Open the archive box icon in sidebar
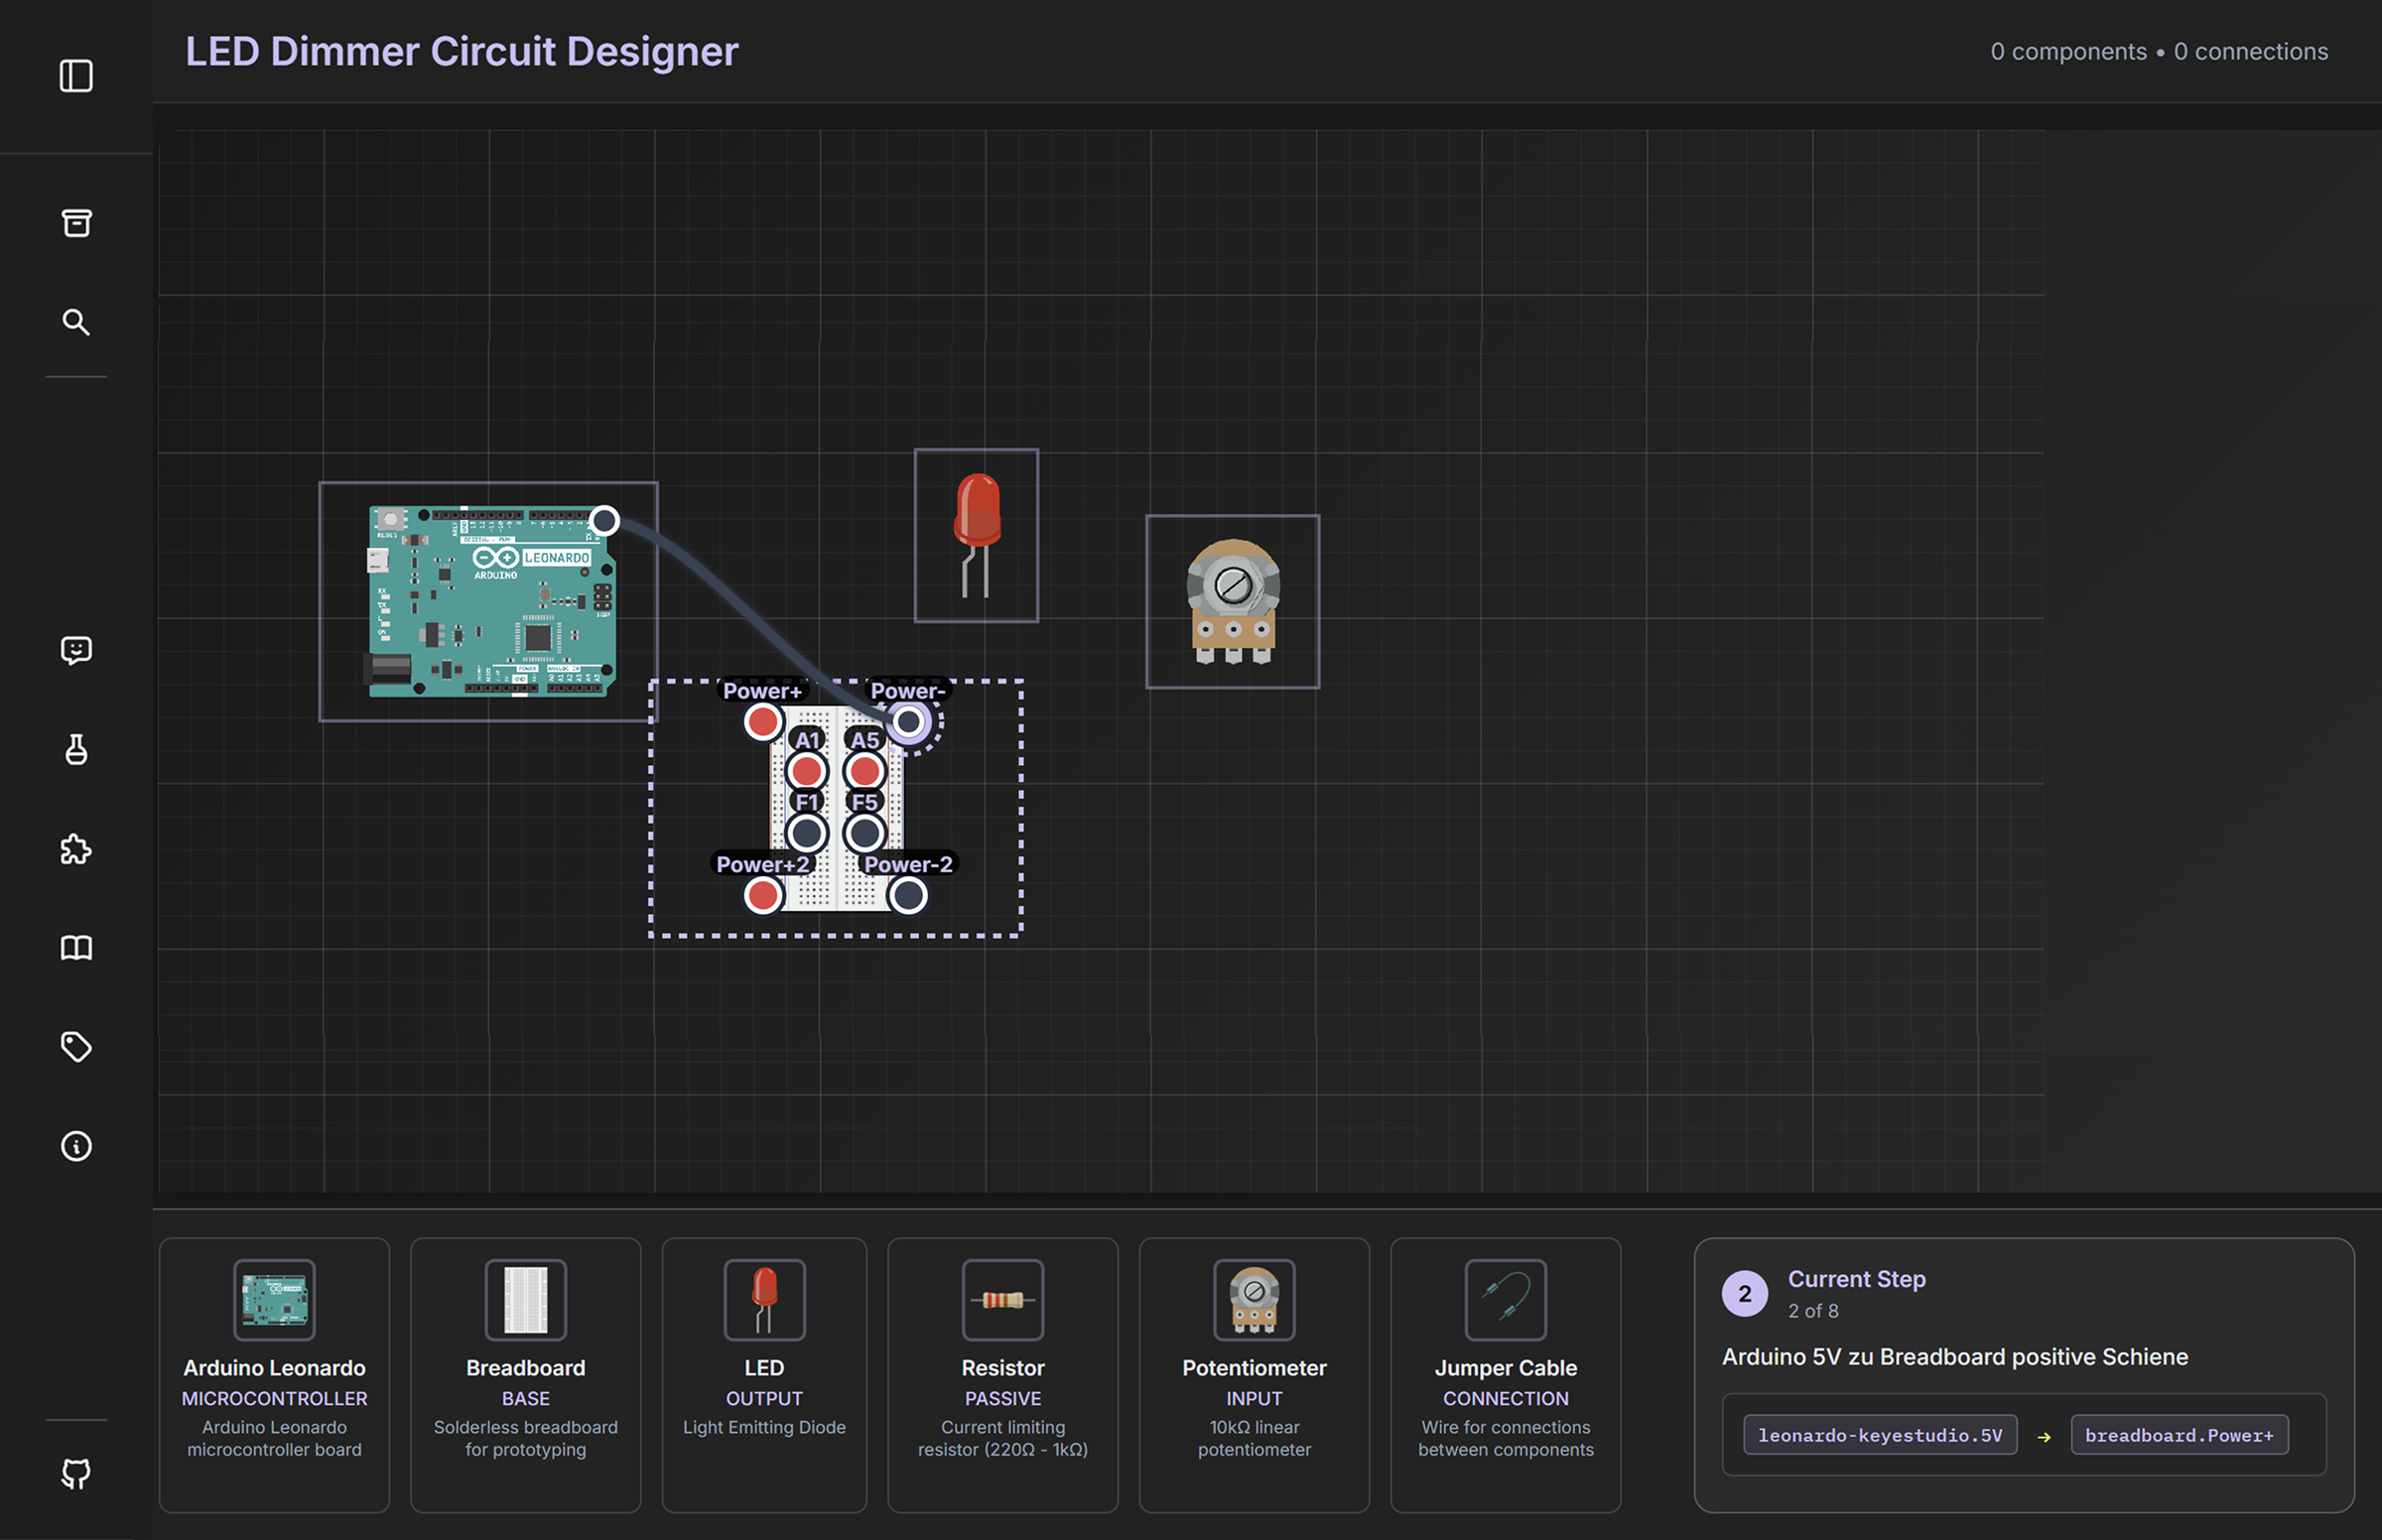 76,223
